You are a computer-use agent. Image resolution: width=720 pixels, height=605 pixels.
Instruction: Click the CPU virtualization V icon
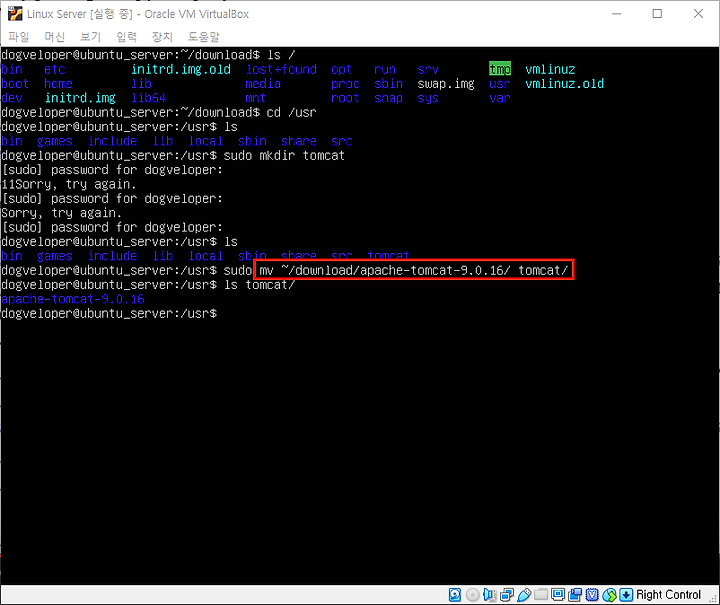[592, 595]
